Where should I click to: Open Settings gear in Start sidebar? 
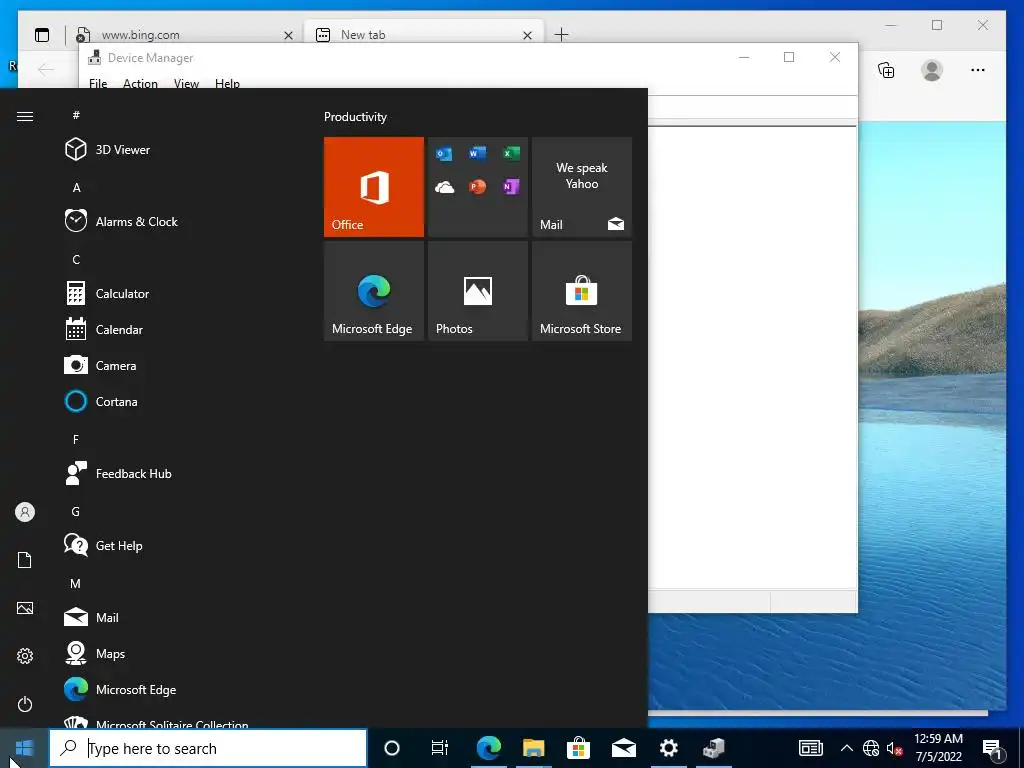tap(25, 656)
